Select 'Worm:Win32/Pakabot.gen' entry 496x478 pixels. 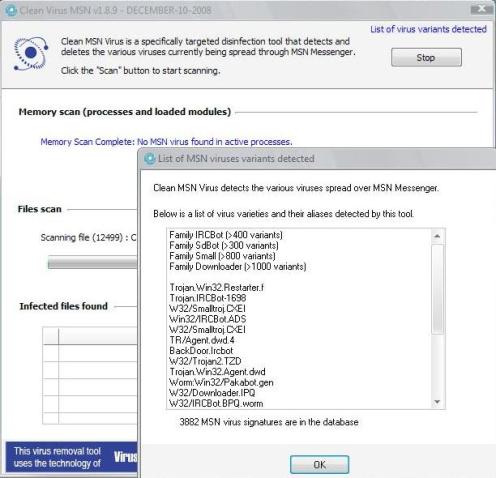(x=221, y=382)
